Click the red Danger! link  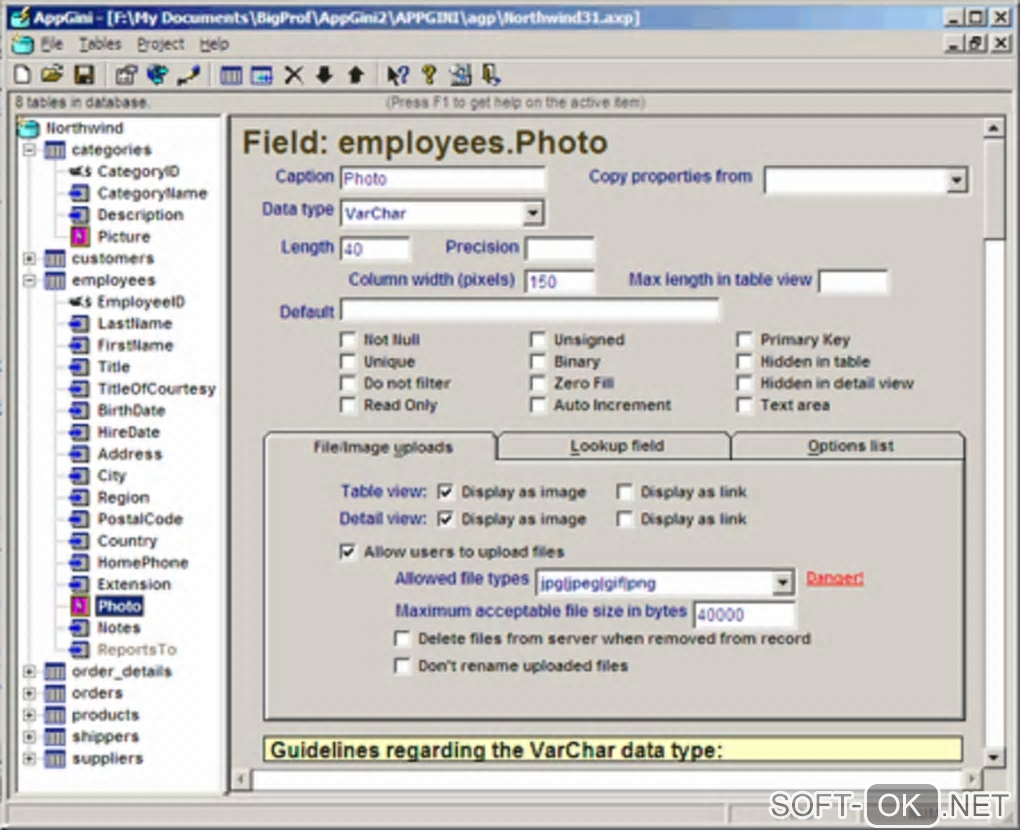835,578
